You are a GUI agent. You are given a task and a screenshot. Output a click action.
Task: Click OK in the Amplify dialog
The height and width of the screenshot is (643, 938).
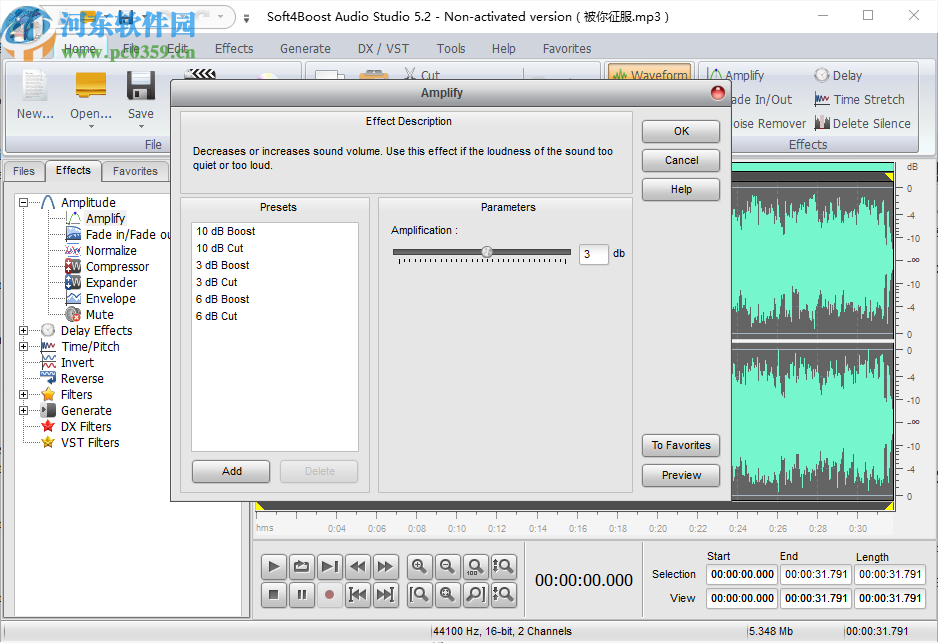(680, 131)
